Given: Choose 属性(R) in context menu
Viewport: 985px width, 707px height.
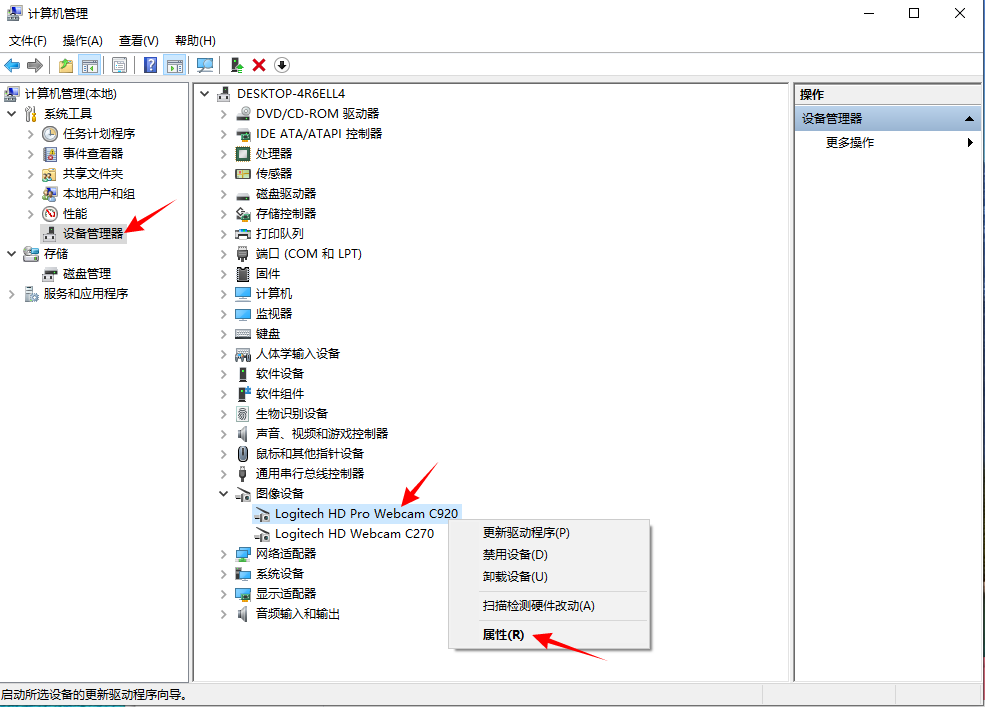Looking at the screenshot, I should [549, 635].
